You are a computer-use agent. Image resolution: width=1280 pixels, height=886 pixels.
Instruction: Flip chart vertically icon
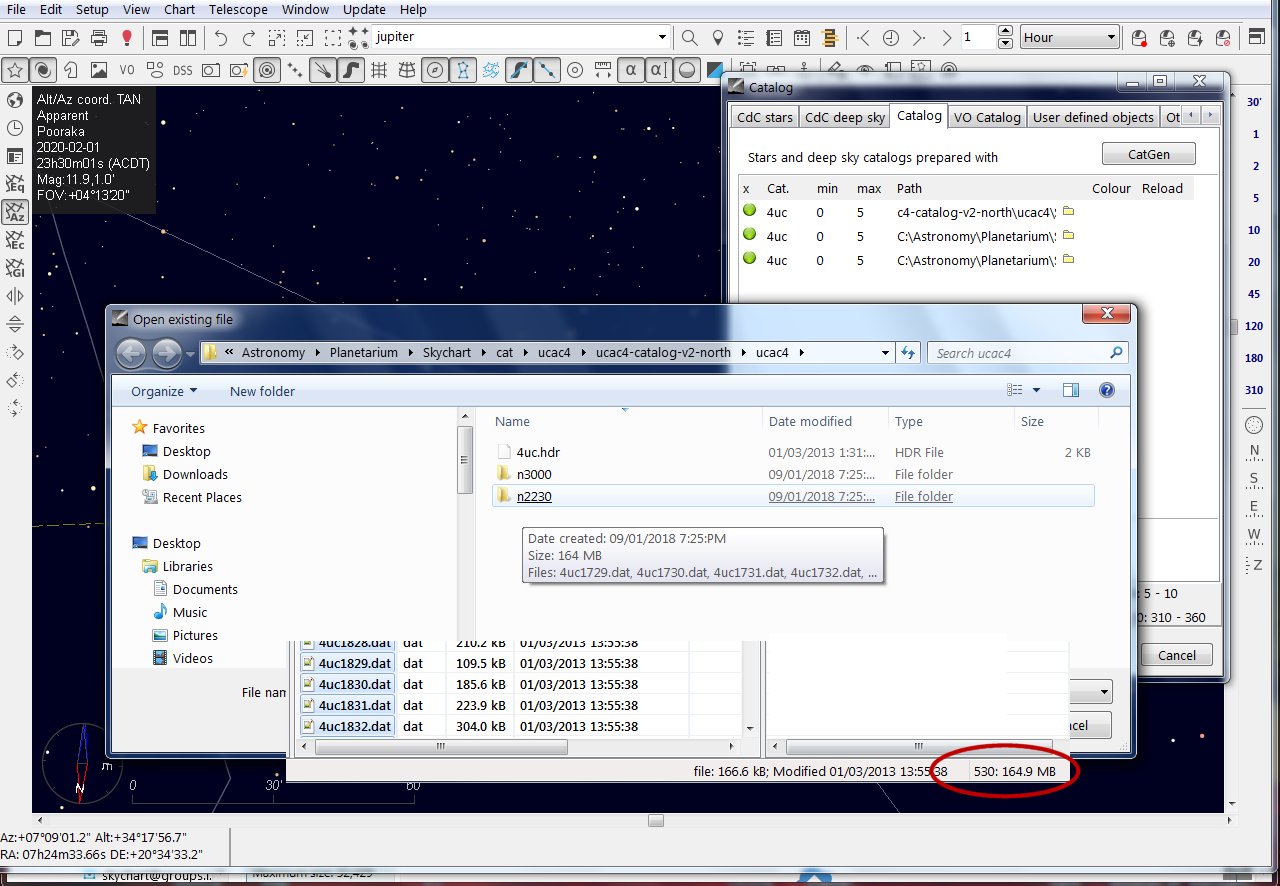[15, 324]
